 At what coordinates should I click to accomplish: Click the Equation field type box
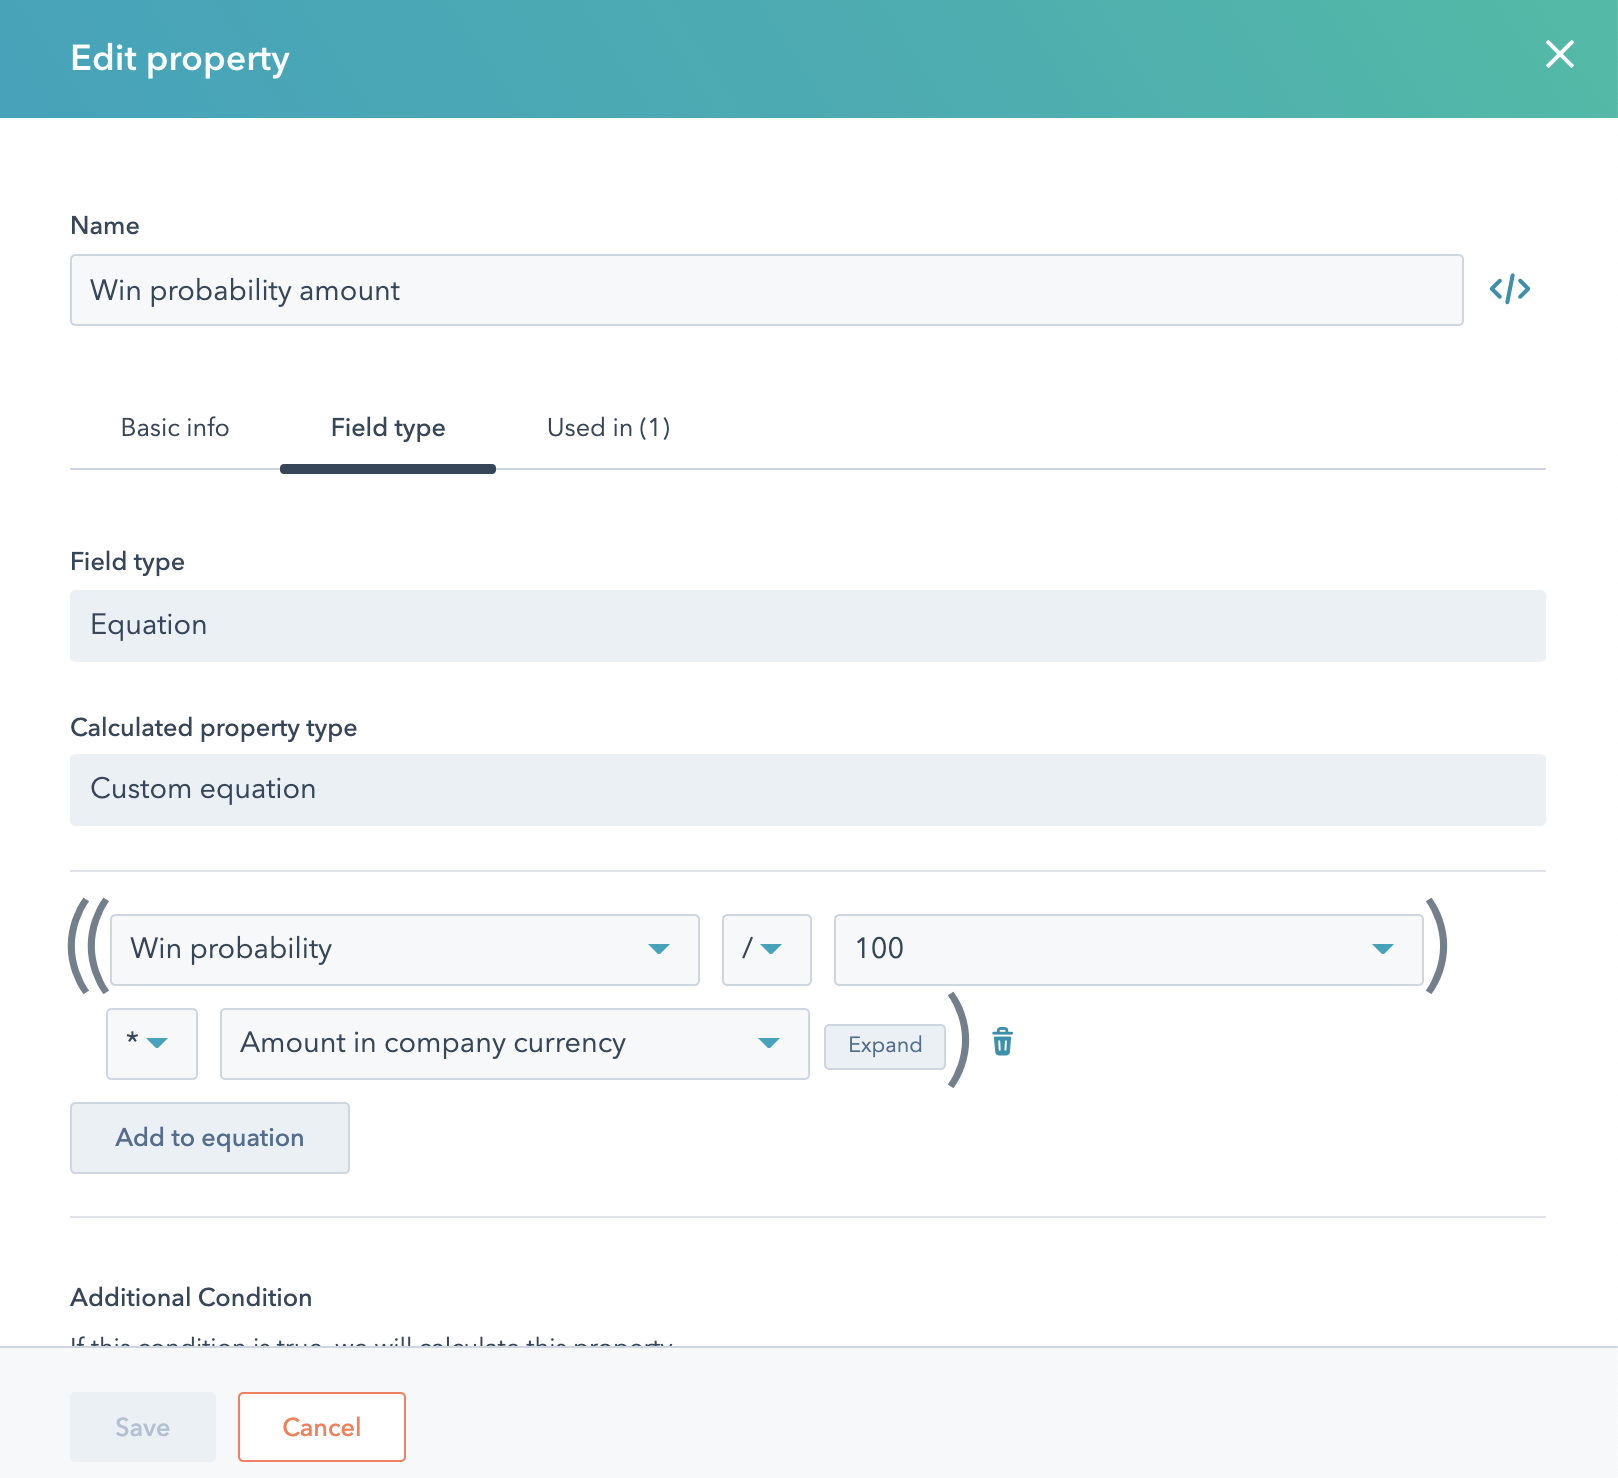807,626
